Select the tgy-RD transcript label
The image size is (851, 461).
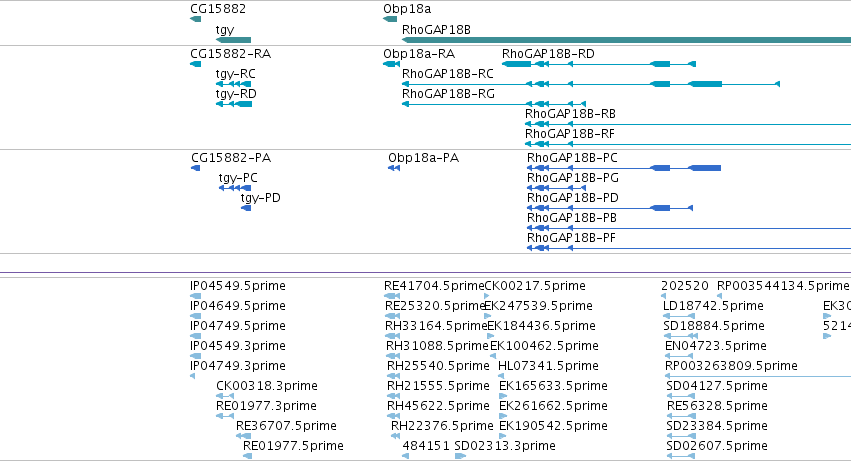point(236,94)
